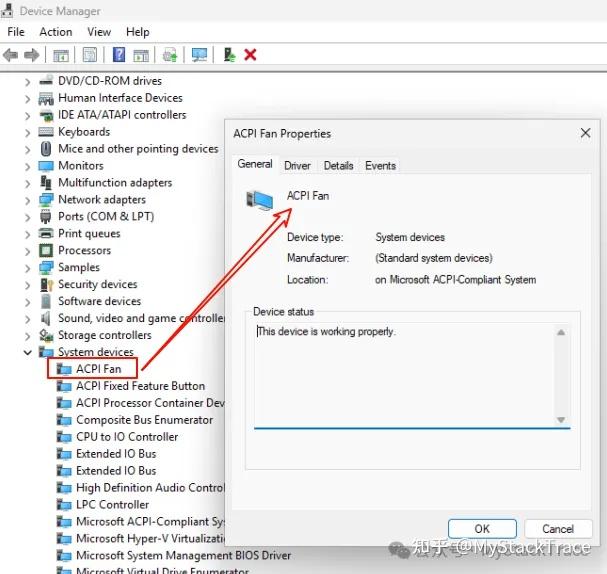Screen dimensions: 607x574
Task: Expand the Keyboards node chevron
Action: point(27,133)
